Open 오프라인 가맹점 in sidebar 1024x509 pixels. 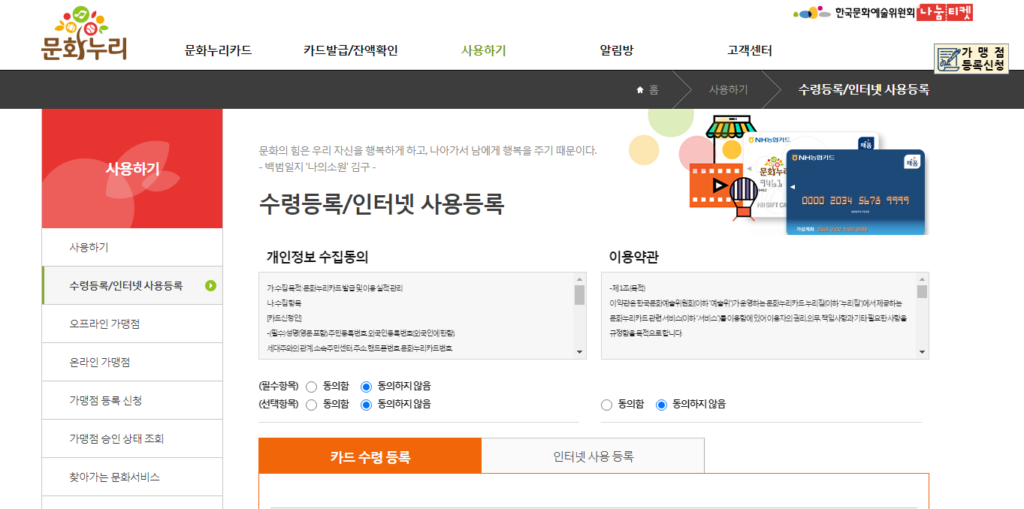(132, 323)
